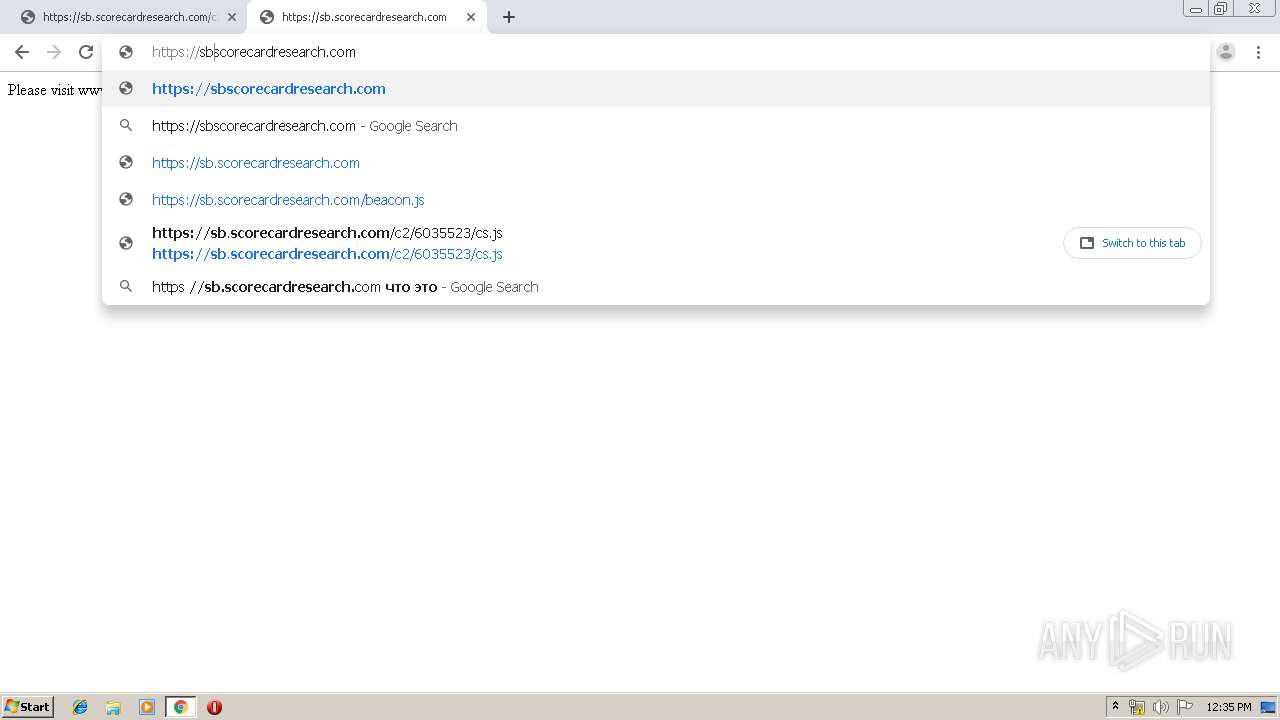The width and height of the screenshot is (1280, 720).
Task: Open a new tab with the plus button
Action: (x=509, y=17)
